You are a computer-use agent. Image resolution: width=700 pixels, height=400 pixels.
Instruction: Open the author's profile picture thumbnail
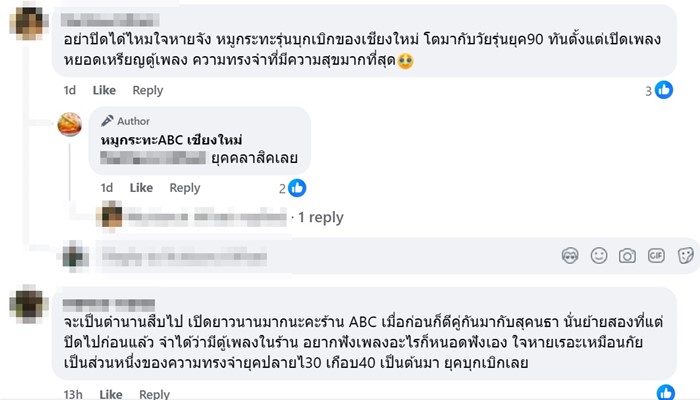click(70, 126)
